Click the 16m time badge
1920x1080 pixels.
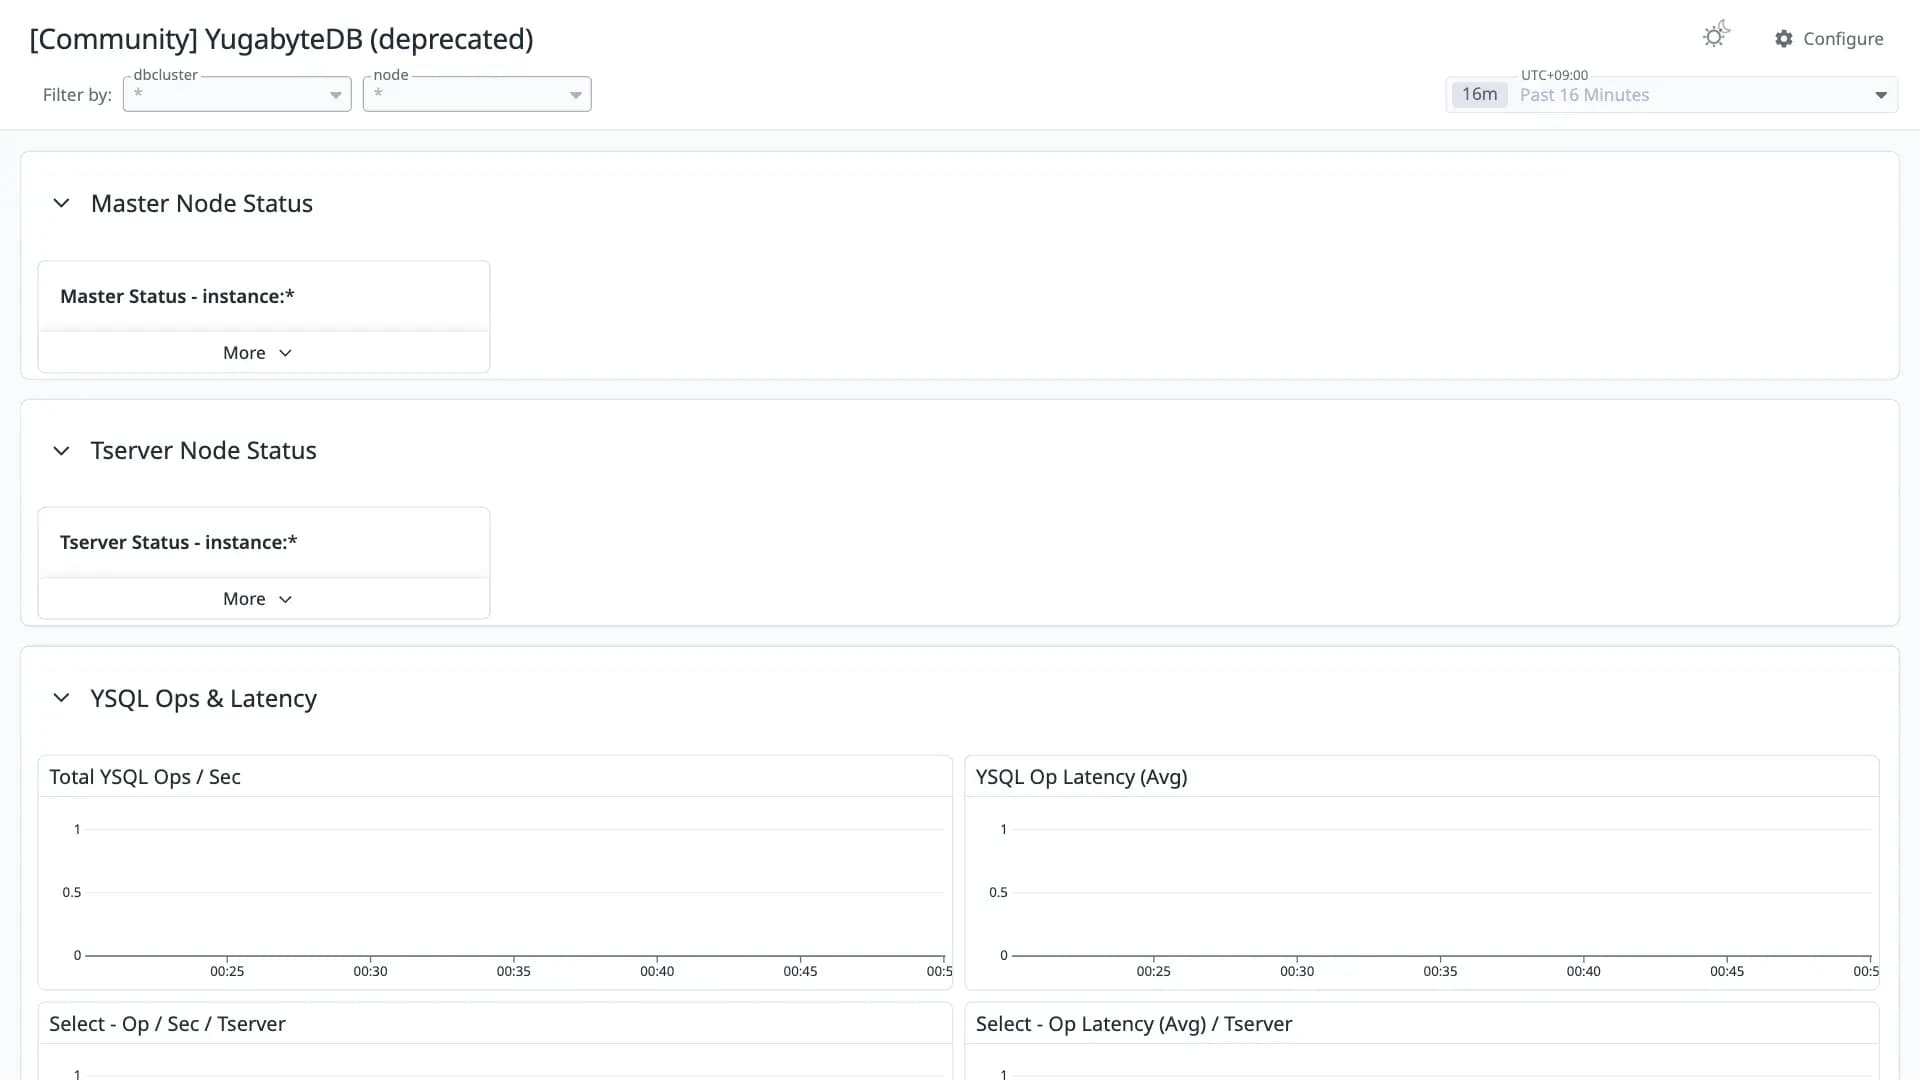(1479, 95)
